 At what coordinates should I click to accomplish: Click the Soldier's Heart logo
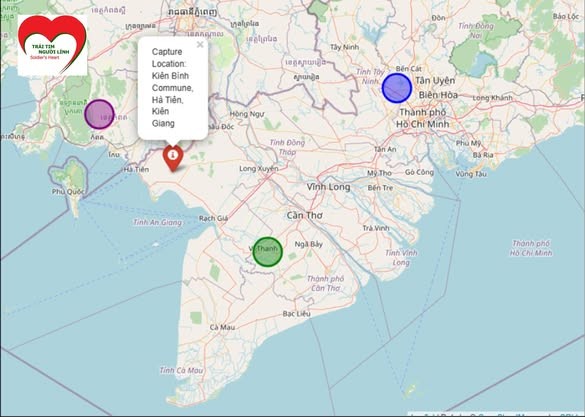click(x=53, y=46)
